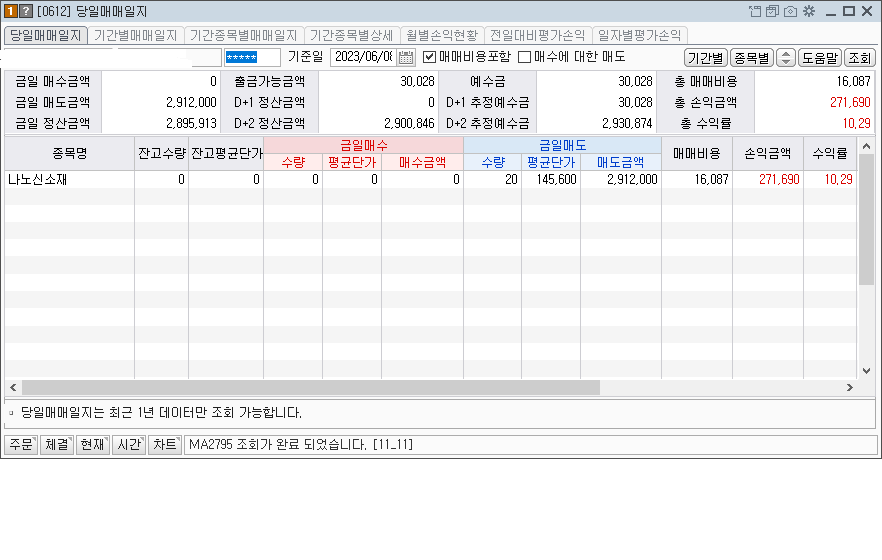Click the 총 손익금액 label
The width and height of the screenshot is (882, 560).
(x=705, y=103)
